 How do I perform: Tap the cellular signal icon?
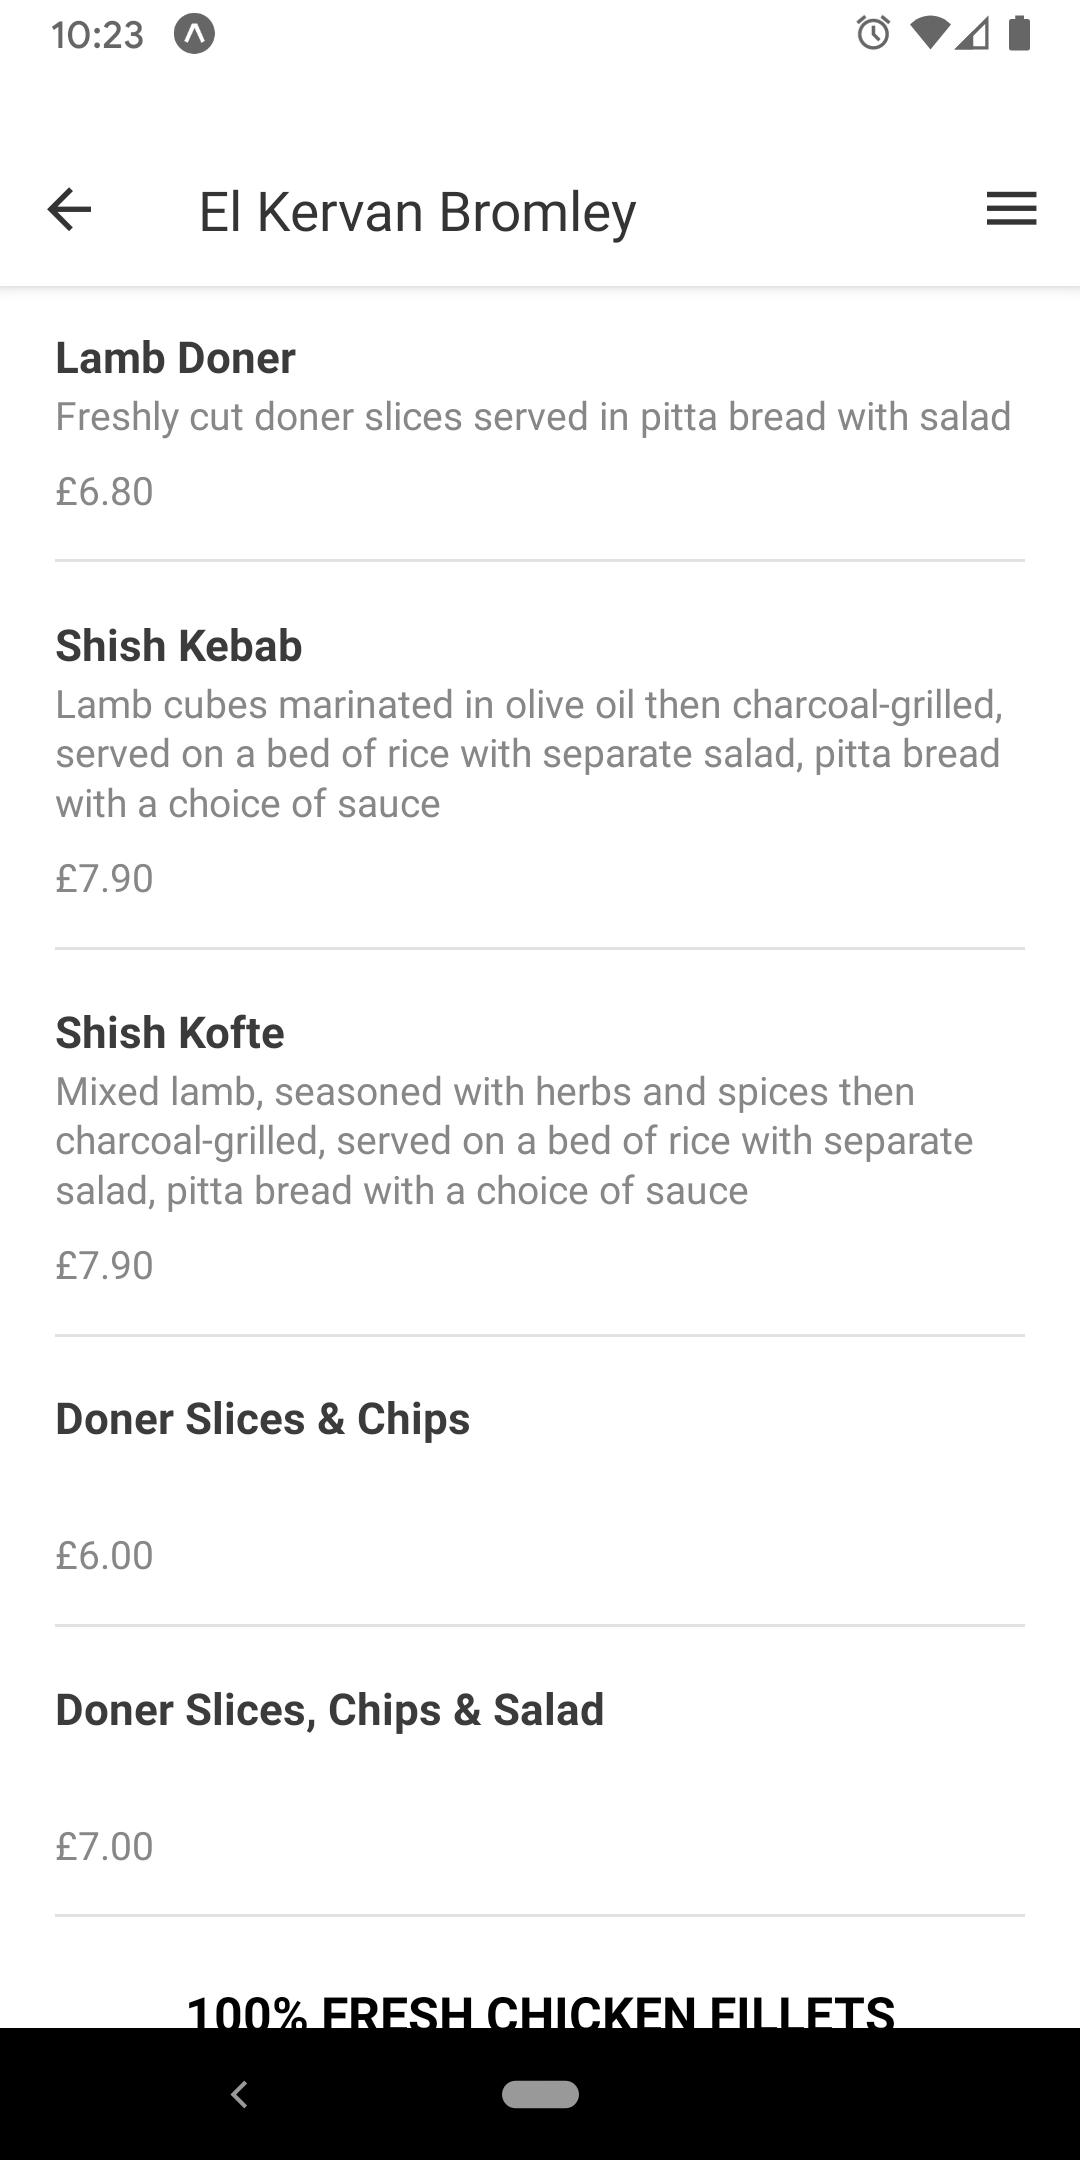tap(972, 34)
